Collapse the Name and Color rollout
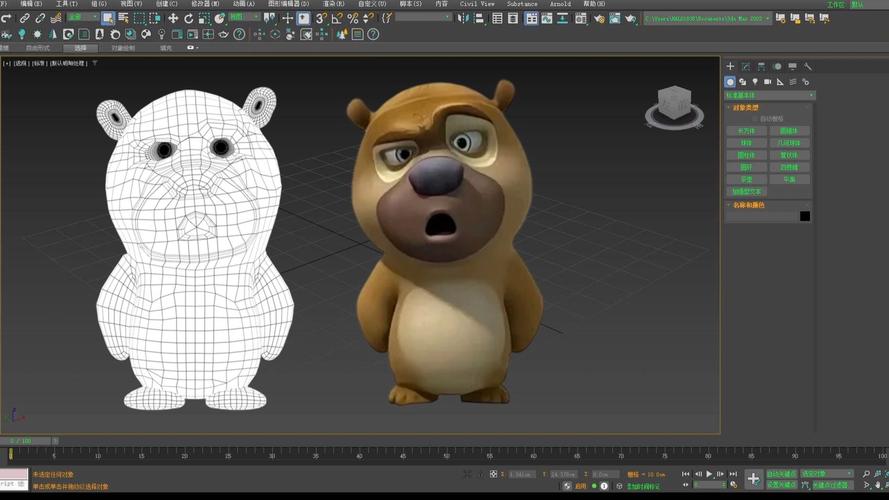889x500 pixels. [x=748, y=205]
